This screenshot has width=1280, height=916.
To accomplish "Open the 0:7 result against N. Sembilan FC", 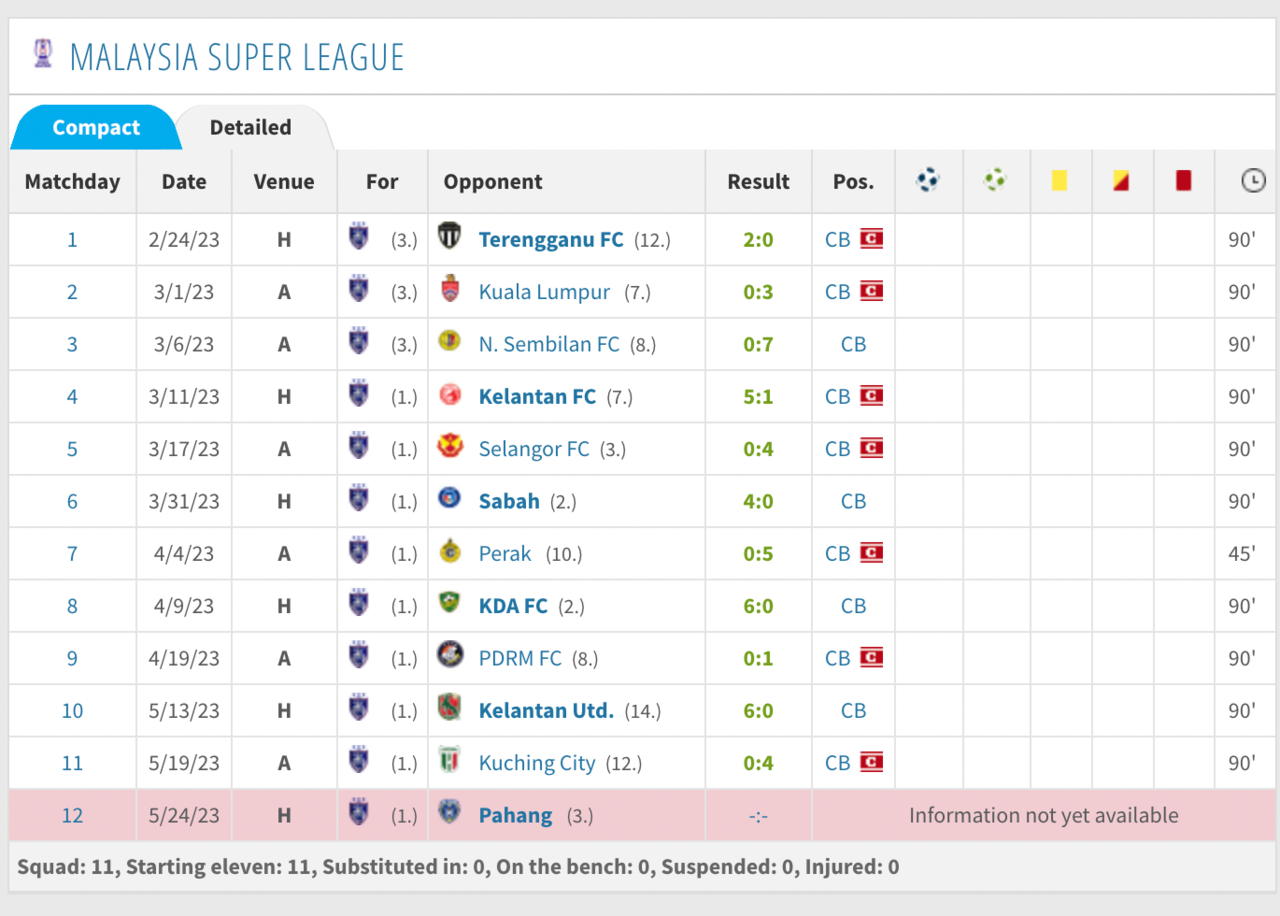I will 758,344.
